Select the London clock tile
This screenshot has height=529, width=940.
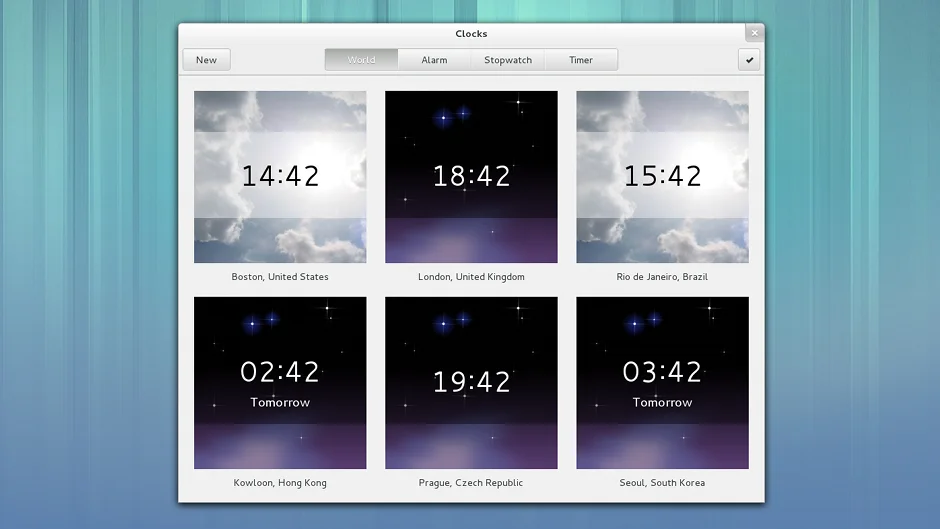pyautogui.click(x=471, y=177)
